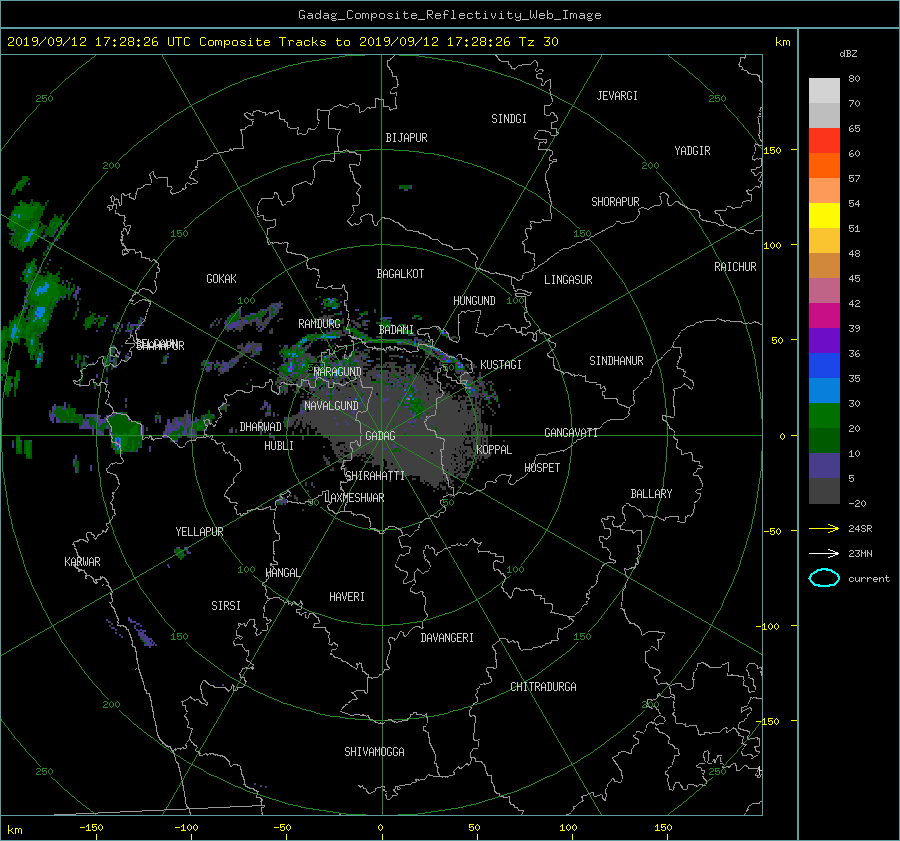Click the HAVERI city label
Screen dimensions: 900x841
point(347,596)
